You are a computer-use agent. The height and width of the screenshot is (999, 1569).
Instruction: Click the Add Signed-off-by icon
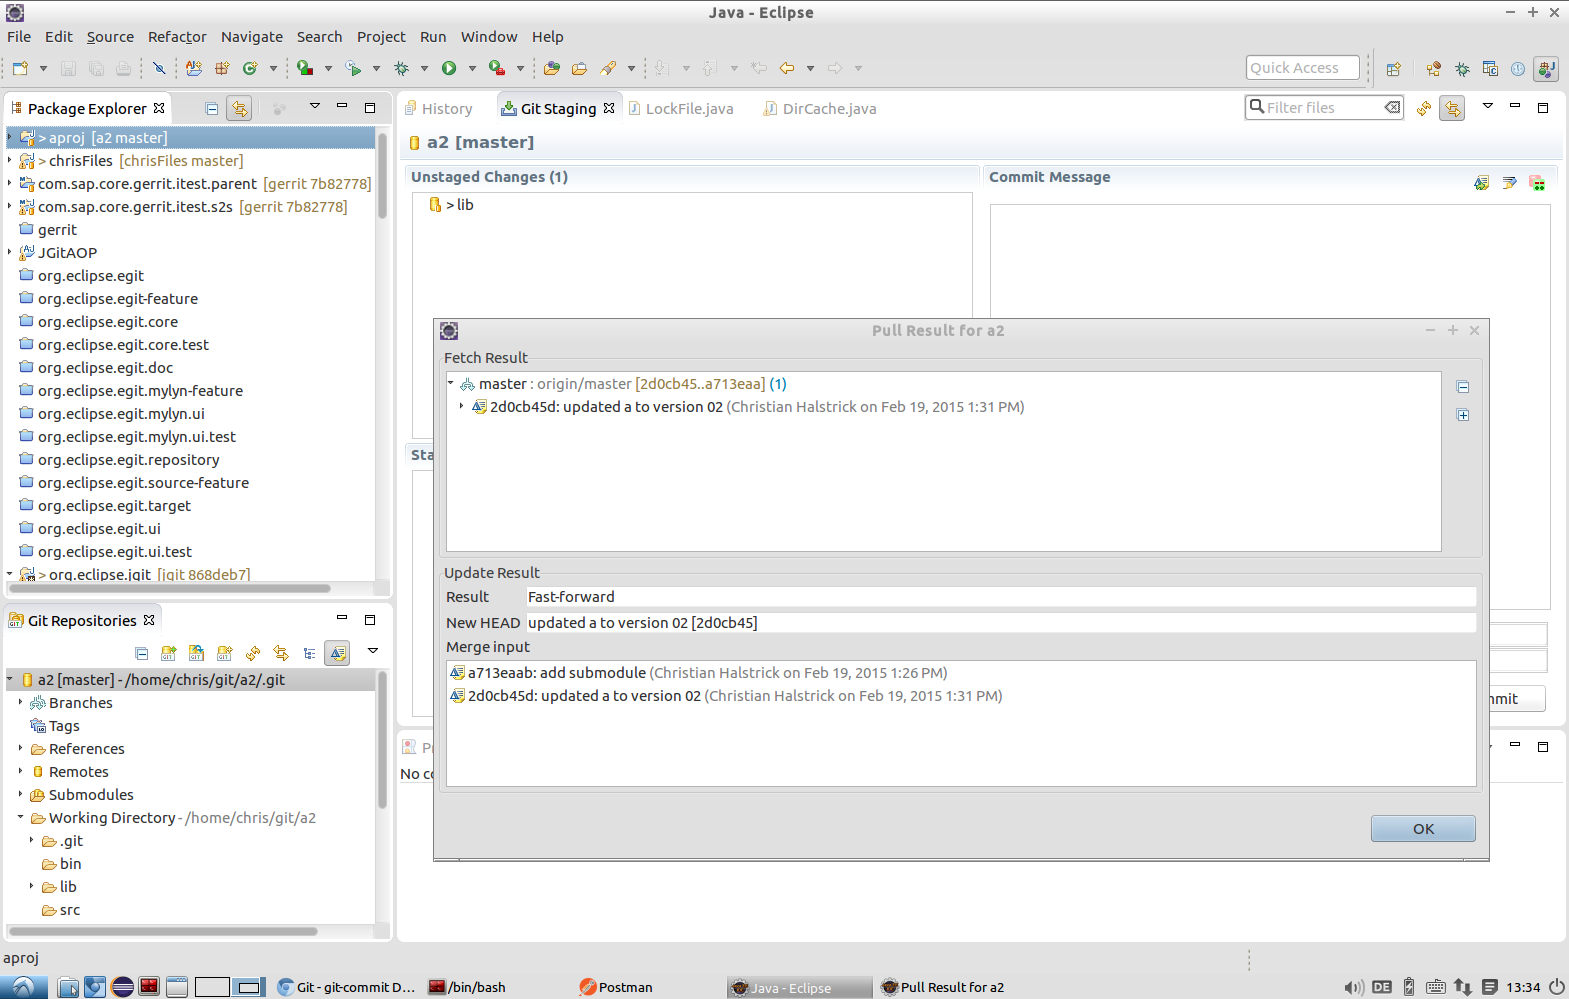1509,183
